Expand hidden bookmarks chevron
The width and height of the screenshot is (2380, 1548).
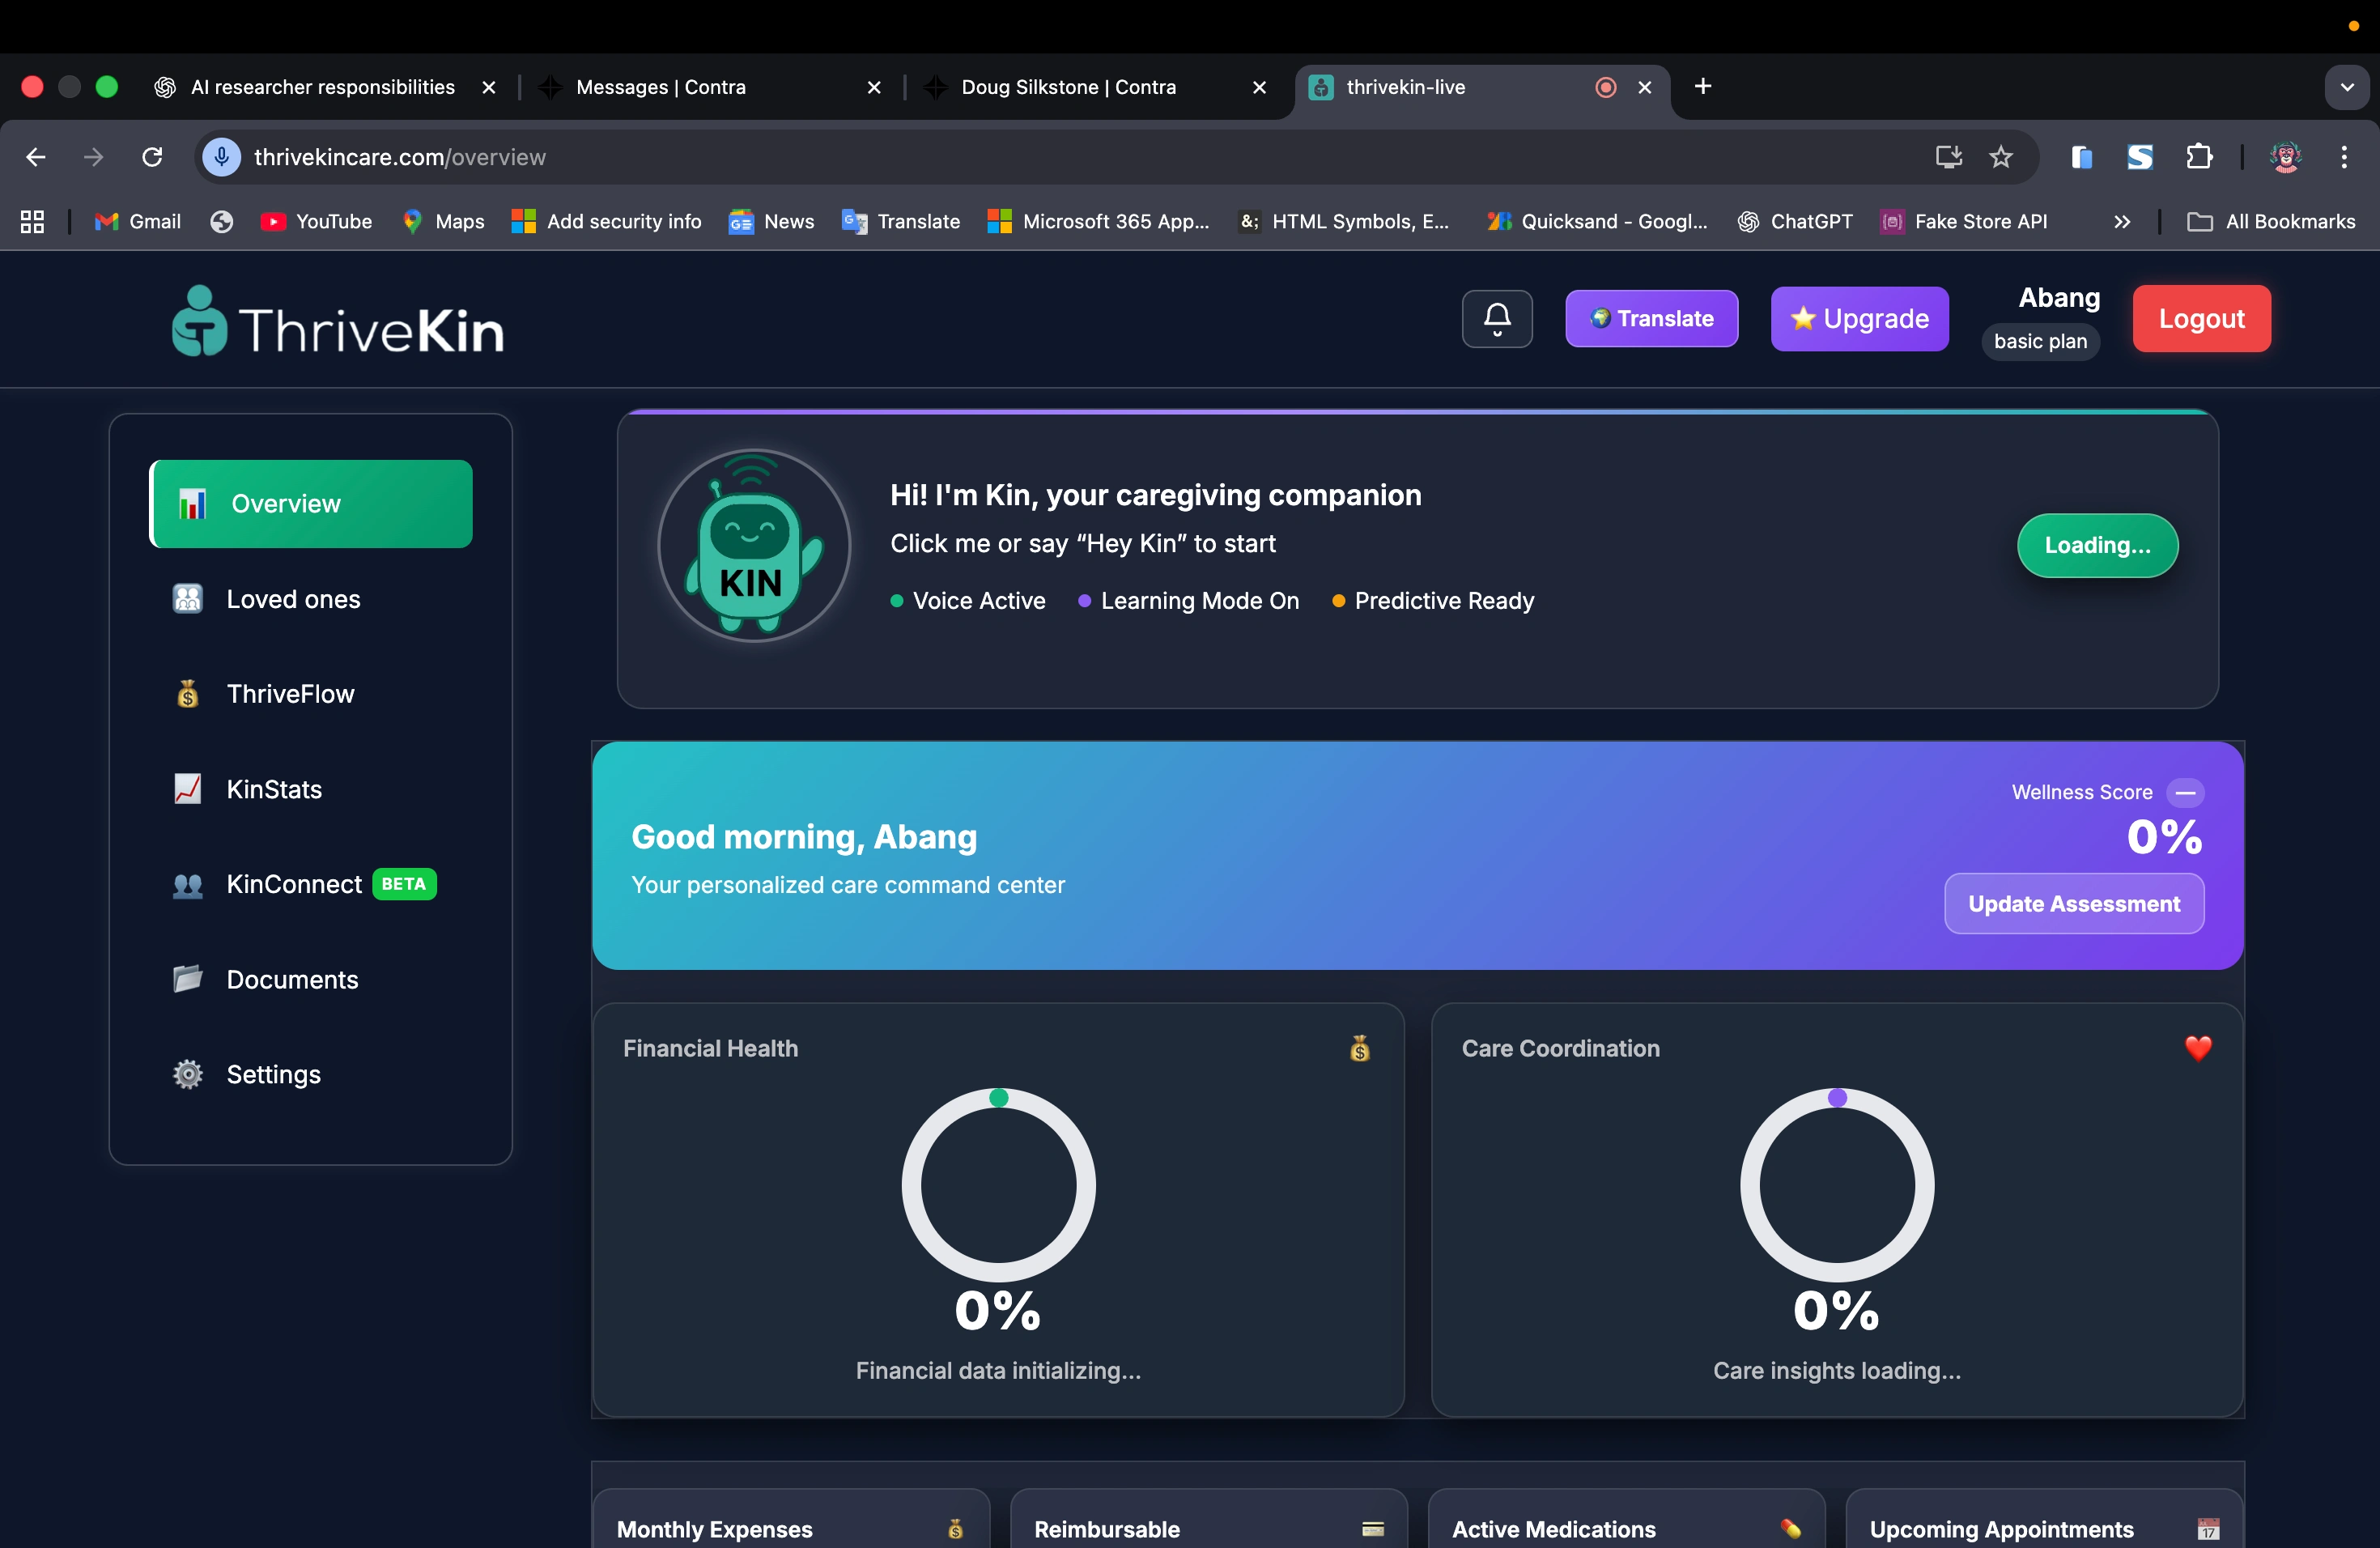(x=2121, y=222)
